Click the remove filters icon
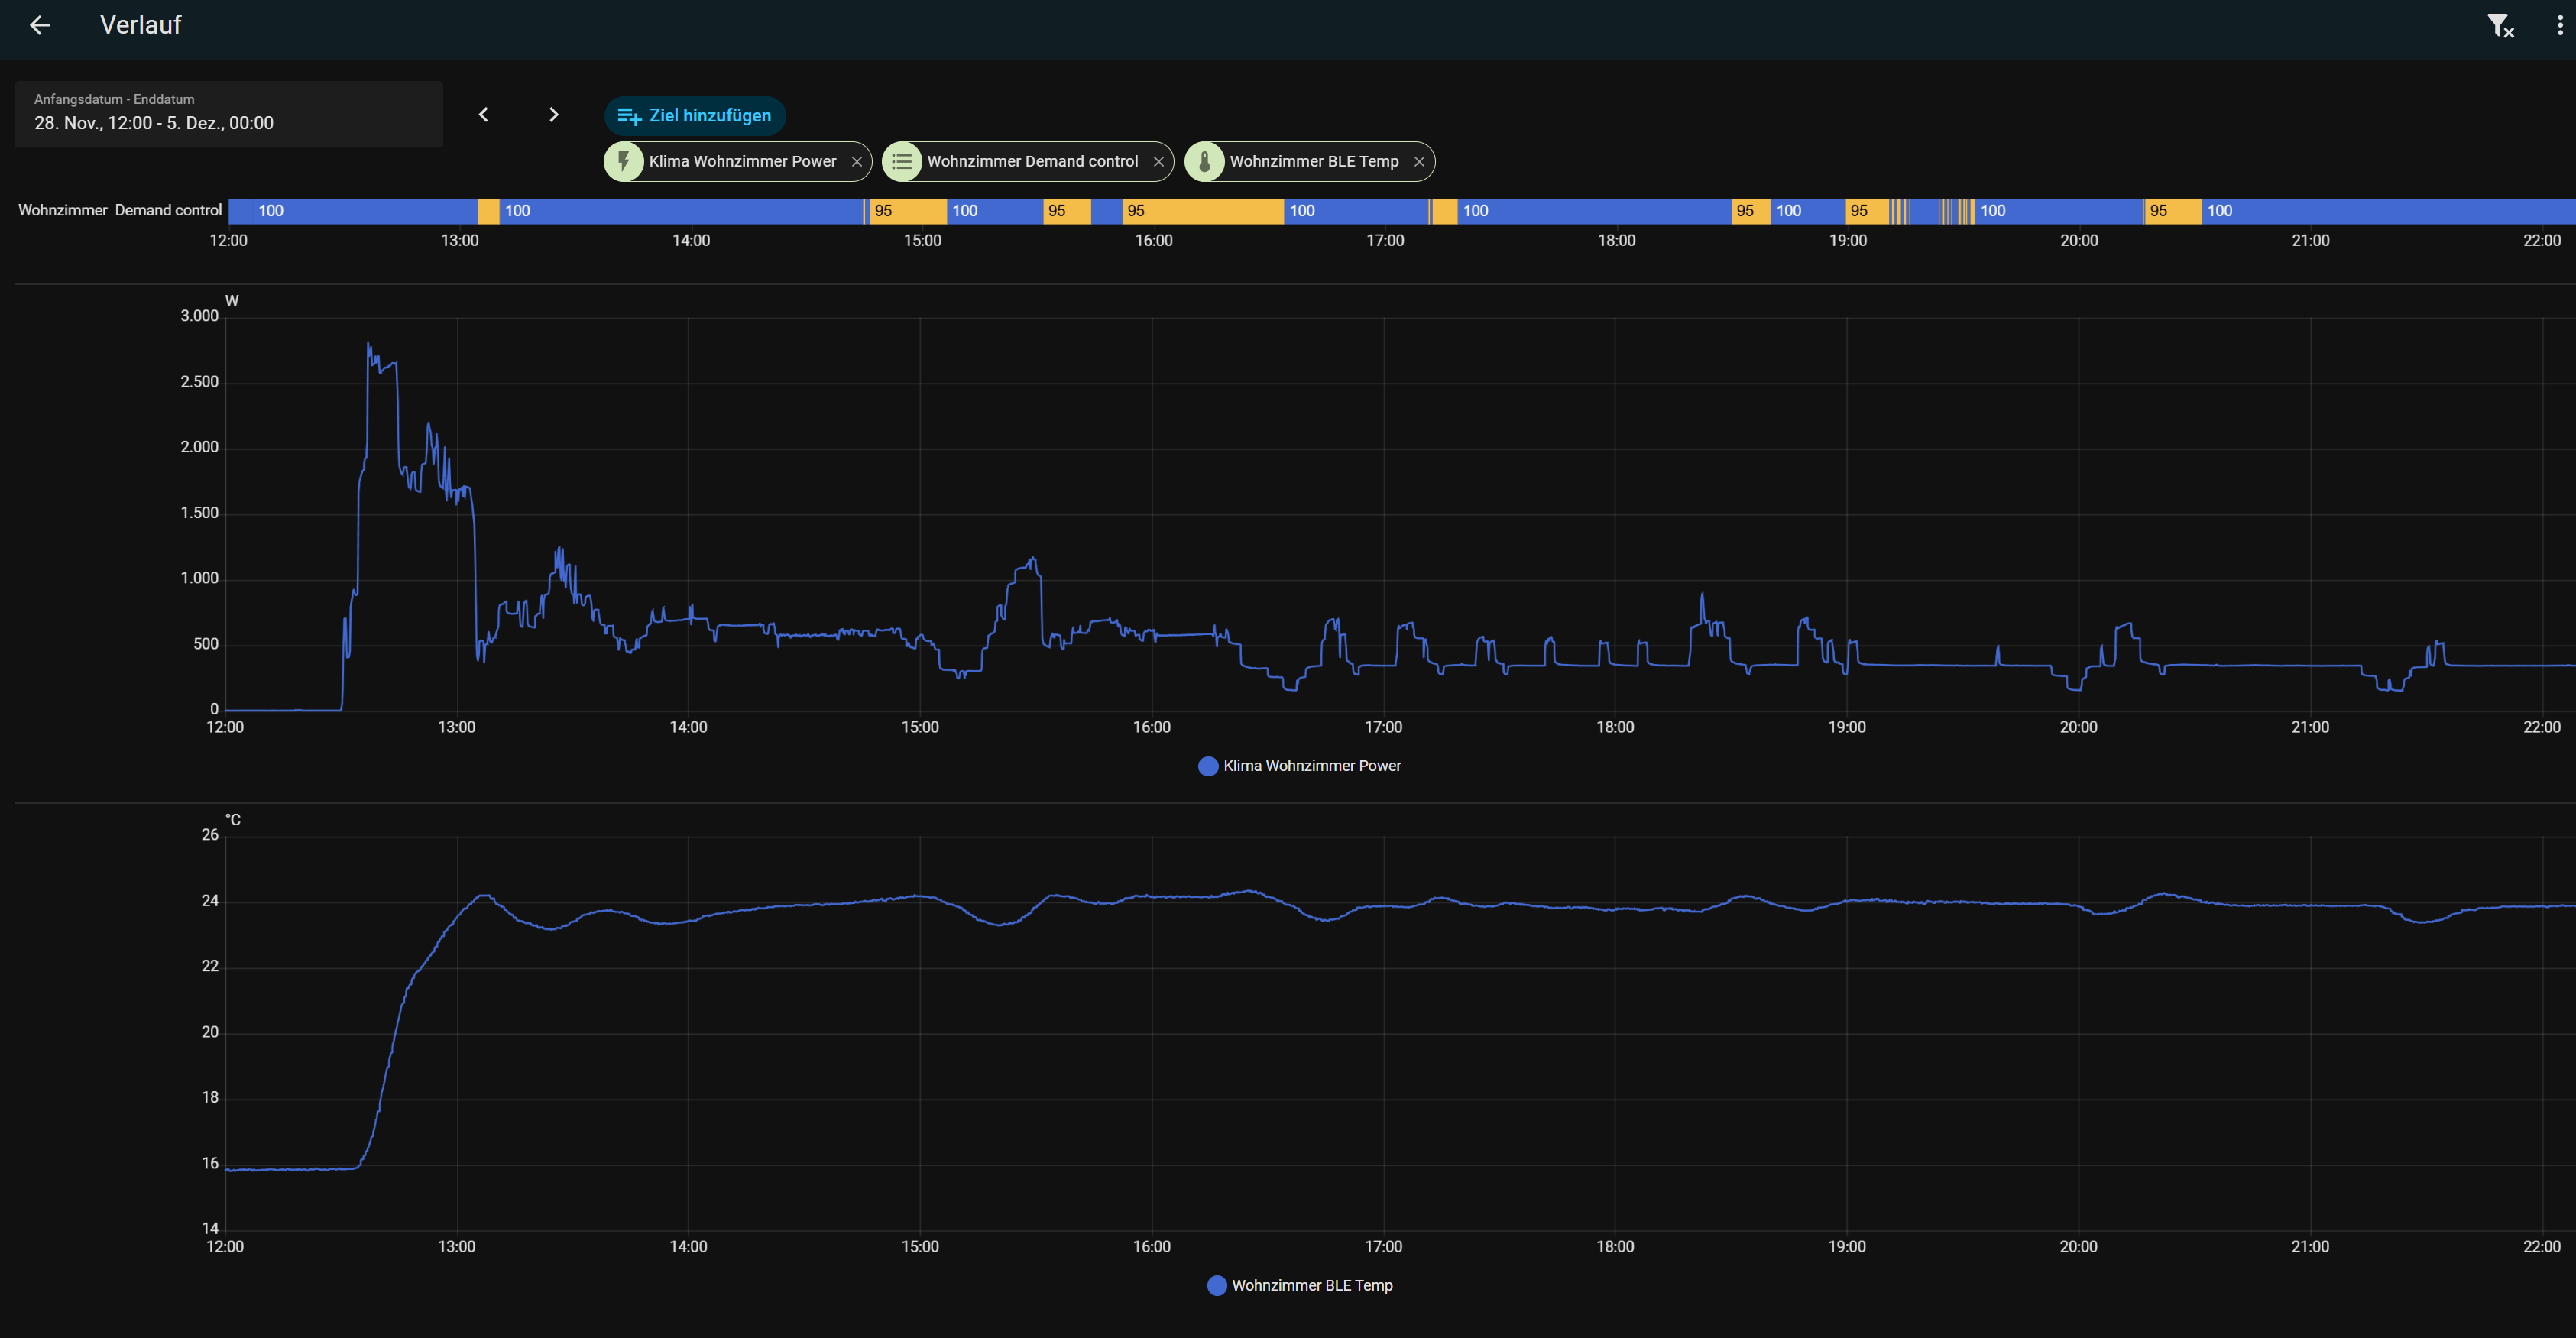This screenshot has width=2576, height=1338. click(x=2500, y=26)
